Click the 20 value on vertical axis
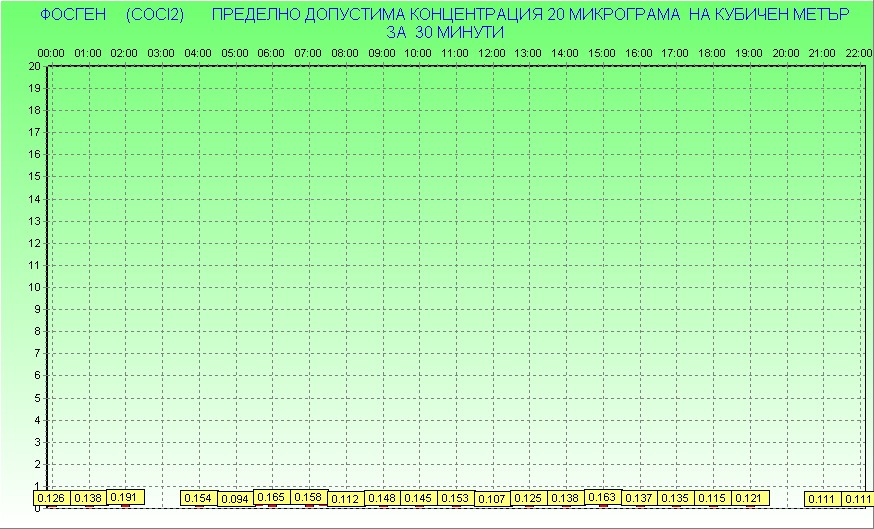 click(35, 66)
